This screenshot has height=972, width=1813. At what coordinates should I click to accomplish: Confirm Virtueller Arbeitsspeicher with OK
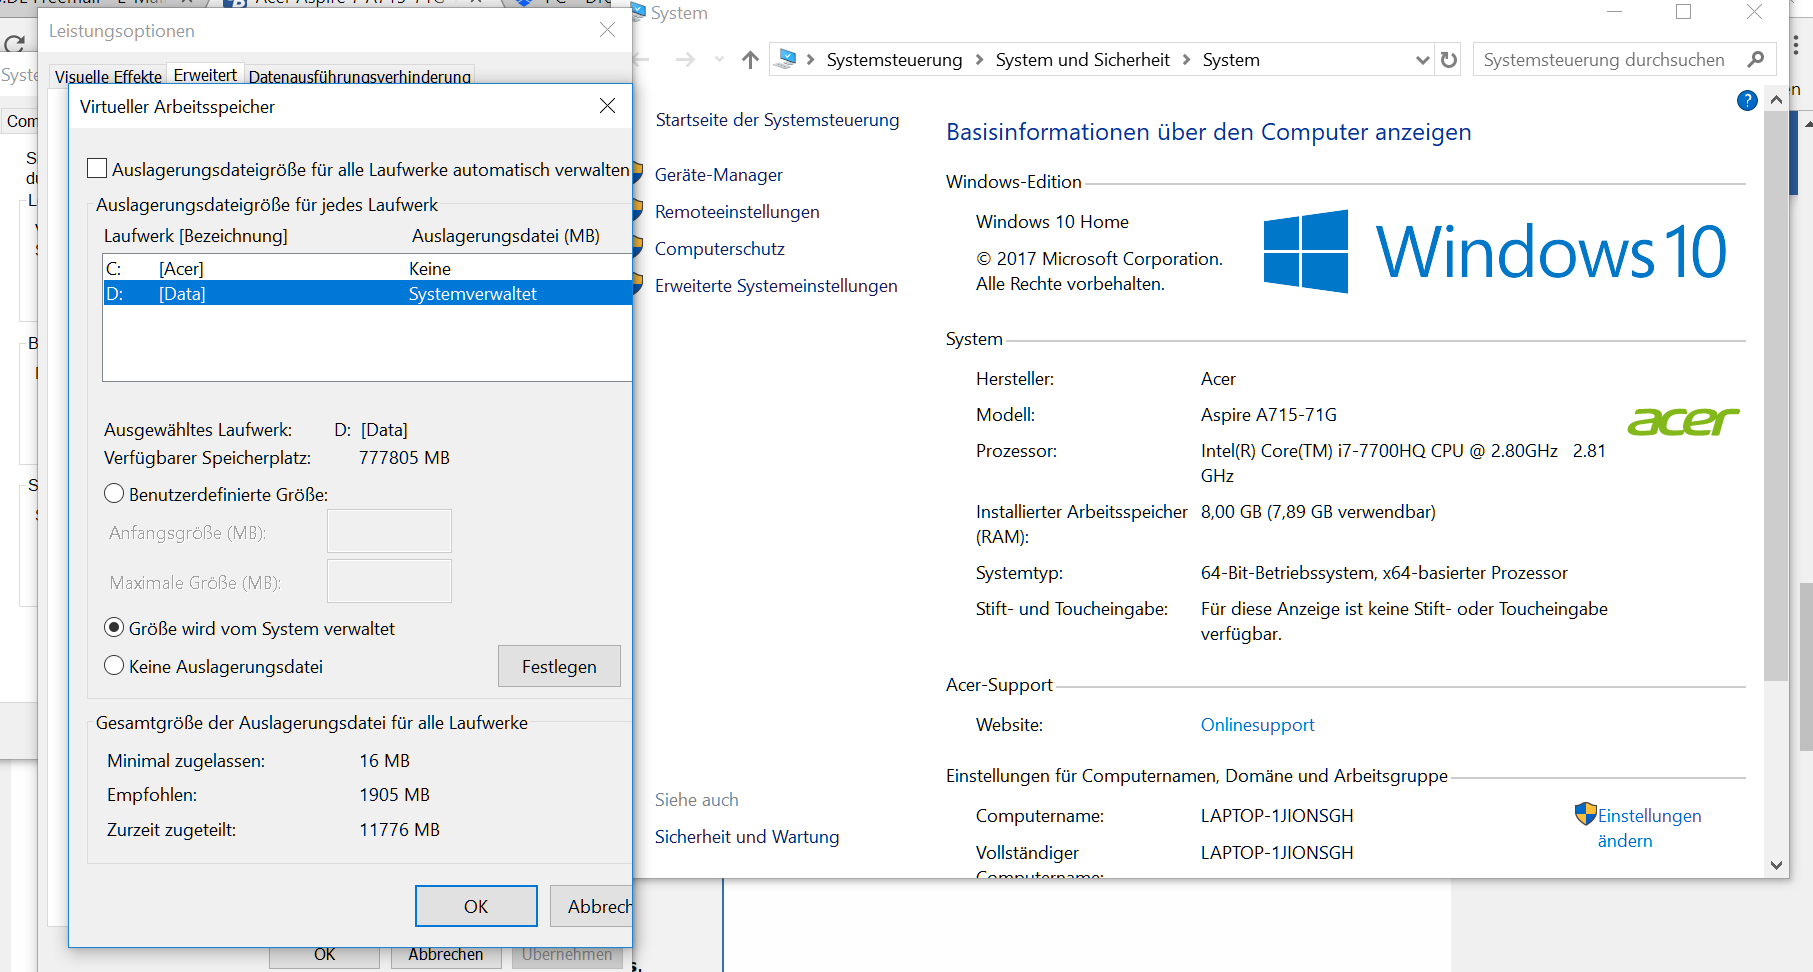(x=476, y=906)
